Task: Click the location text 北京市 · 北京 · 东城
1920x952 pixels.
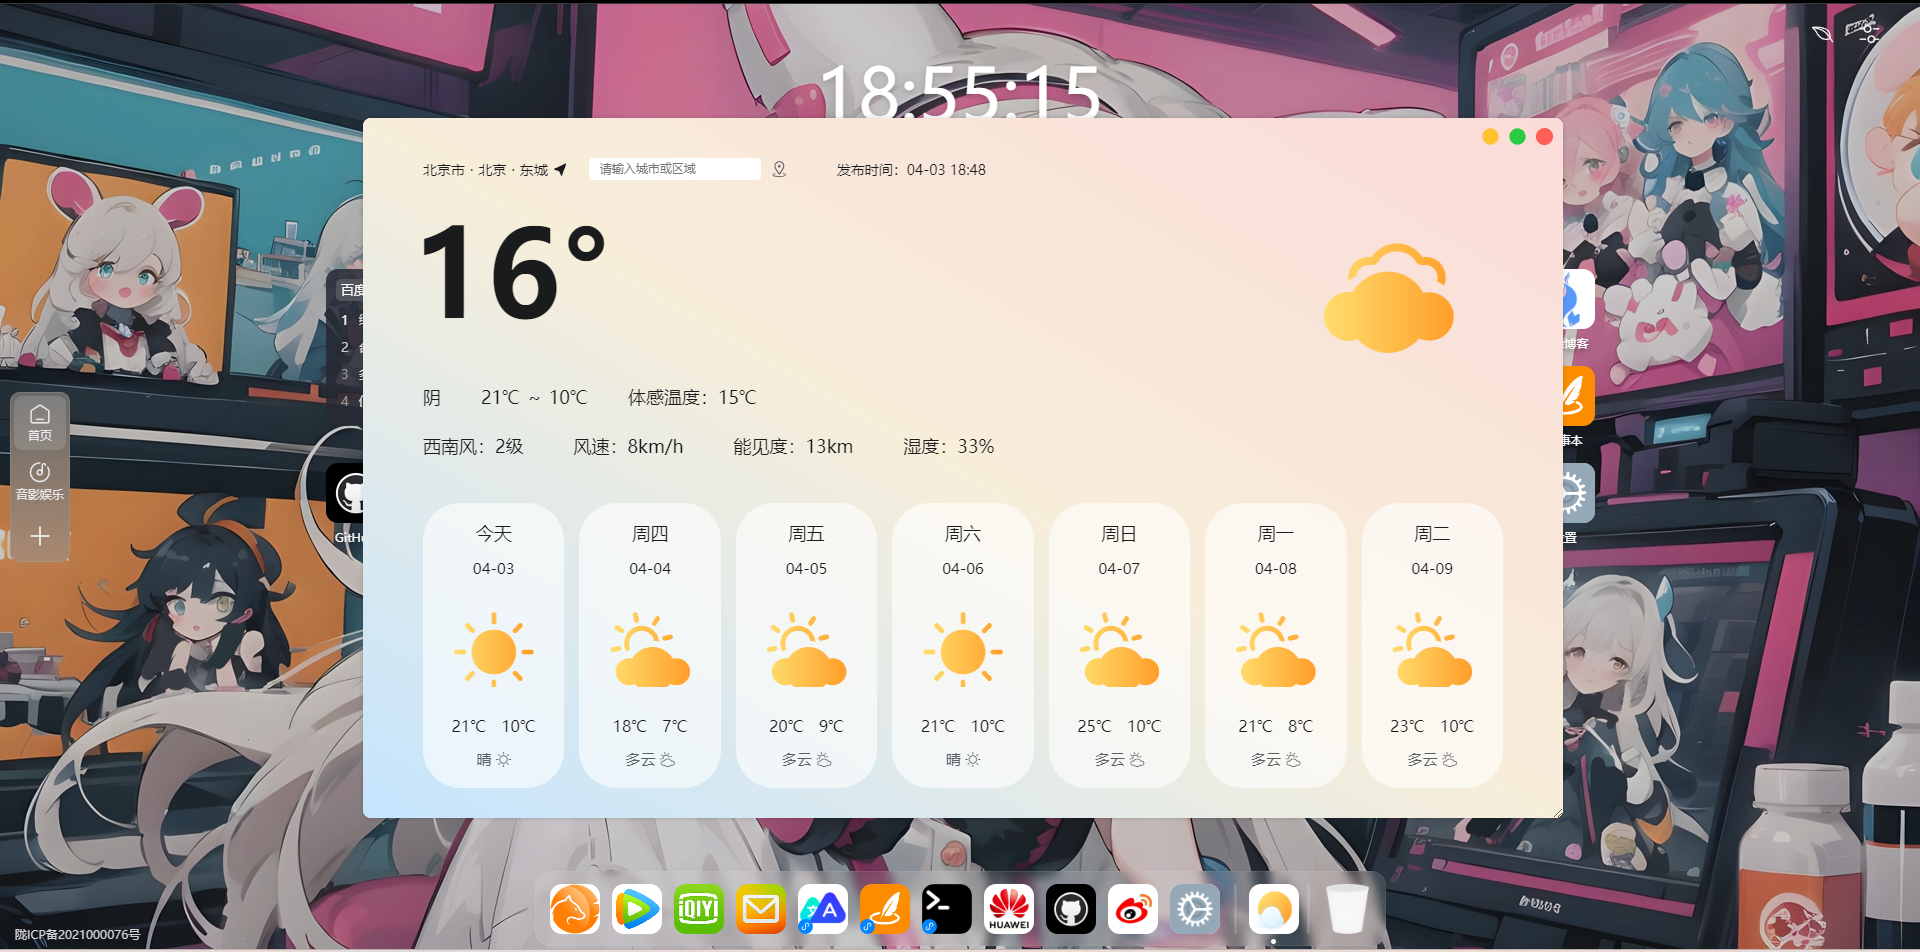Action: [x=485, y=170]
